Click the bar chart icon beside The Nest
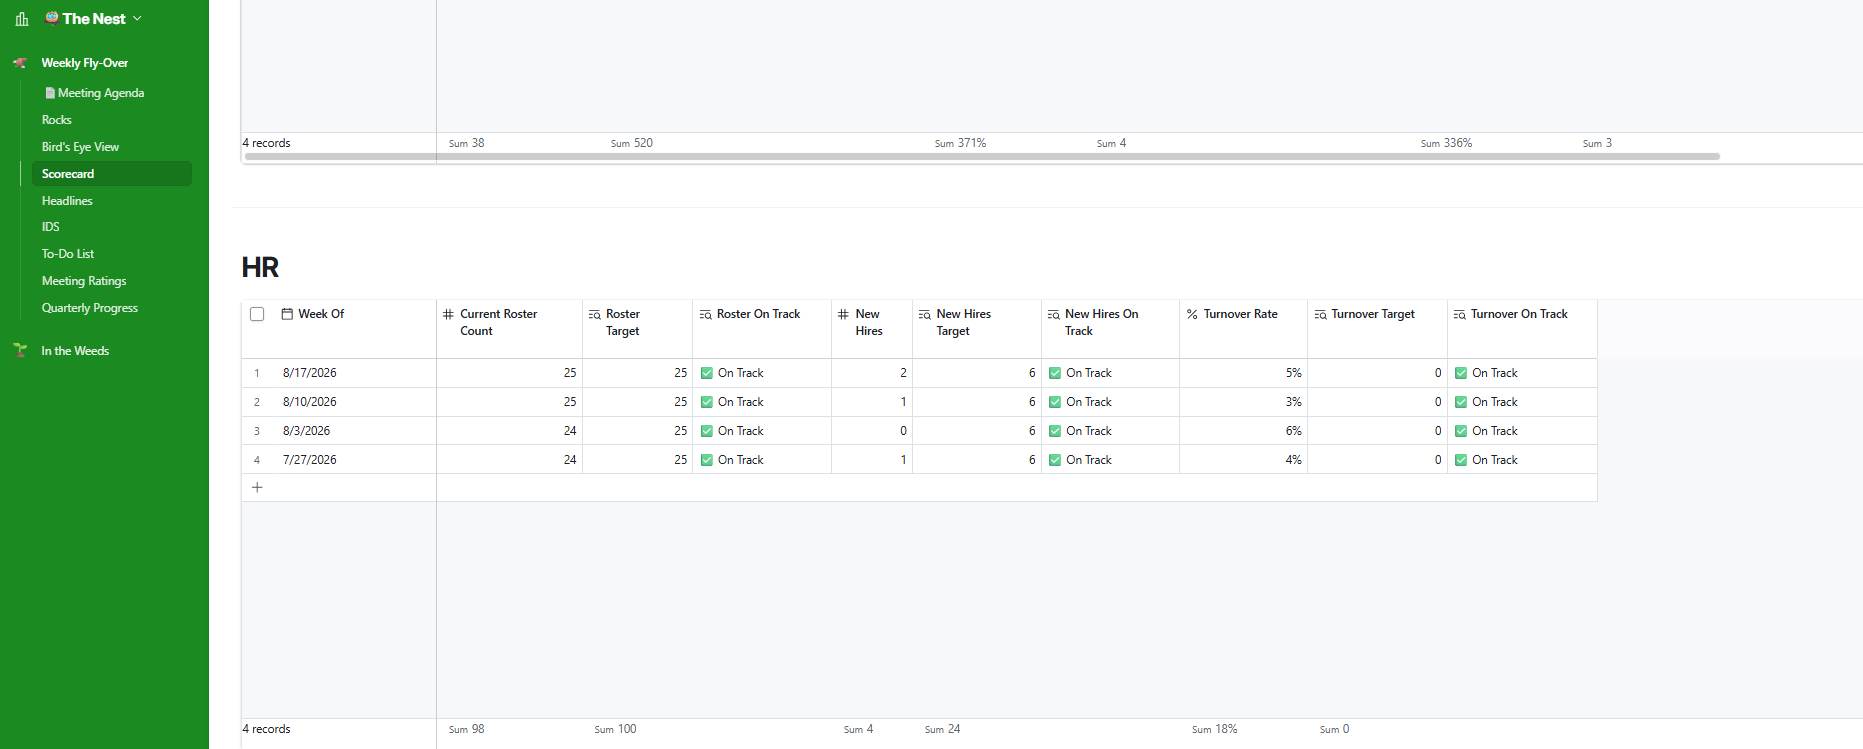This screenshot has height=749, width=1863. [22, 19]
